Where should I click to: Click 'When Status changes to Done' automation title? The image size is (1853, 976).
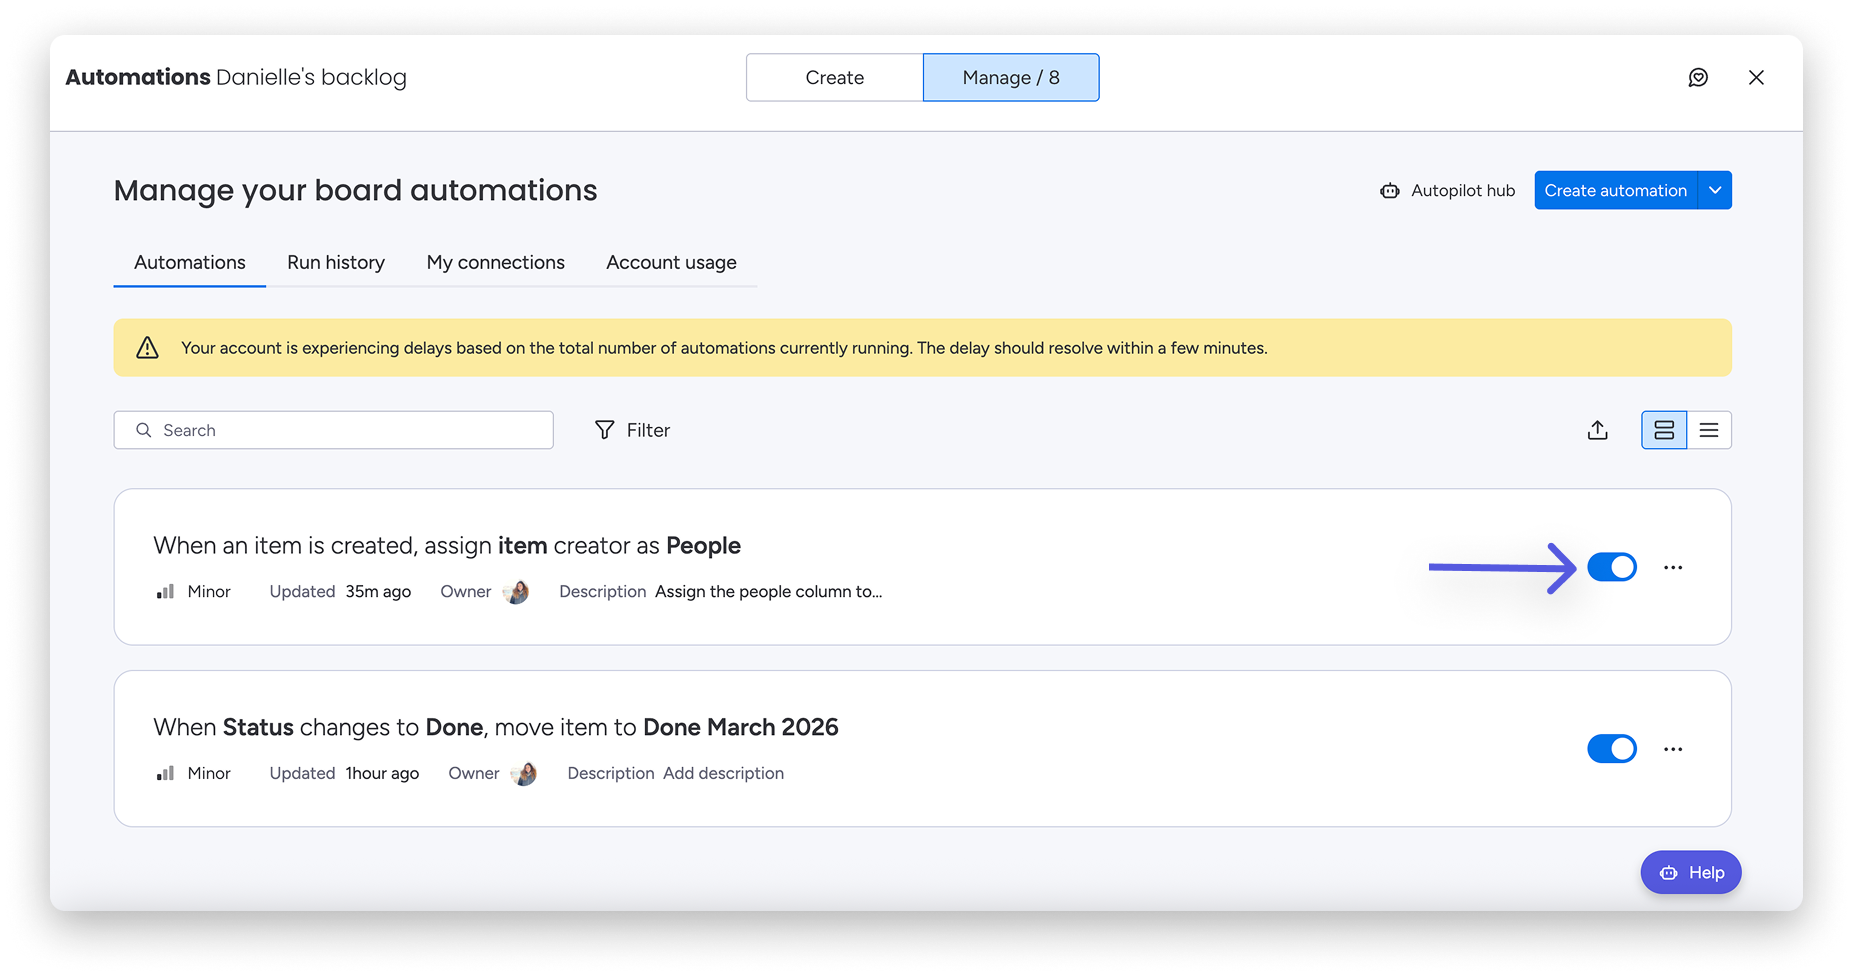[496, 727]
